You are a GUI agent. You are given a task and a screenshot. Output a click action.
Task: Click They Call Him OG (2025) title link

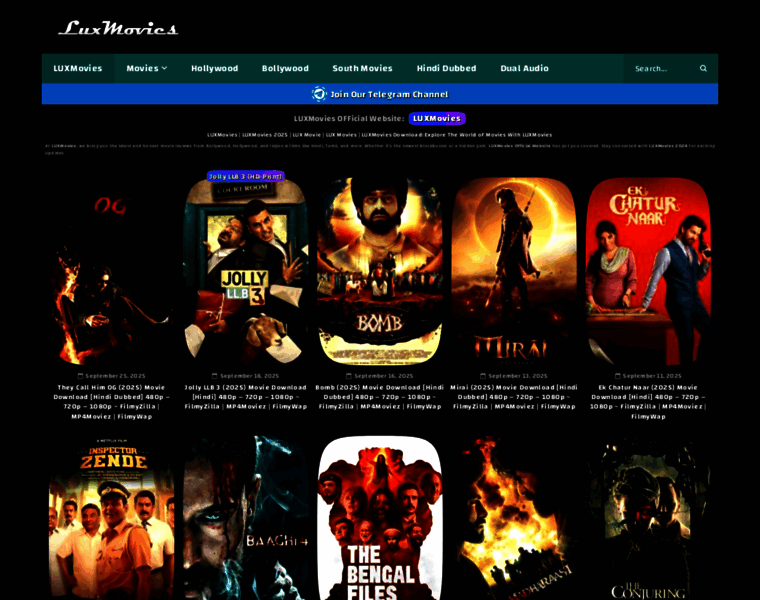(111, 402)
